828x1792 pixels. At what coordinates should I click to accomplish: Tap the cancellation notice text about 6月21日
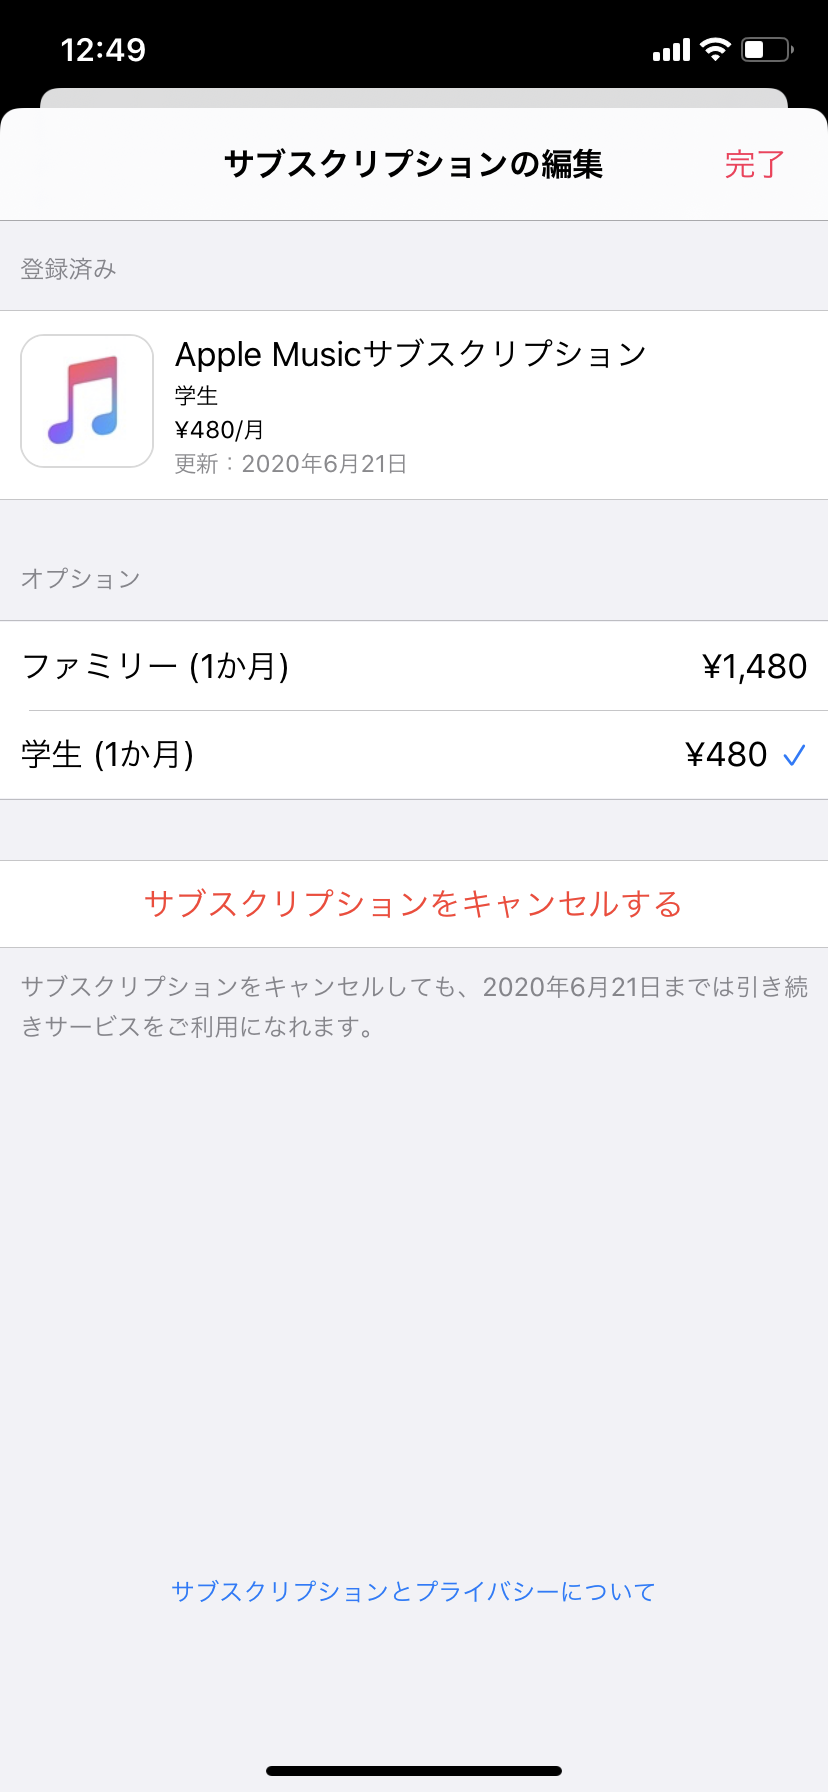[x=413, y=1006]
